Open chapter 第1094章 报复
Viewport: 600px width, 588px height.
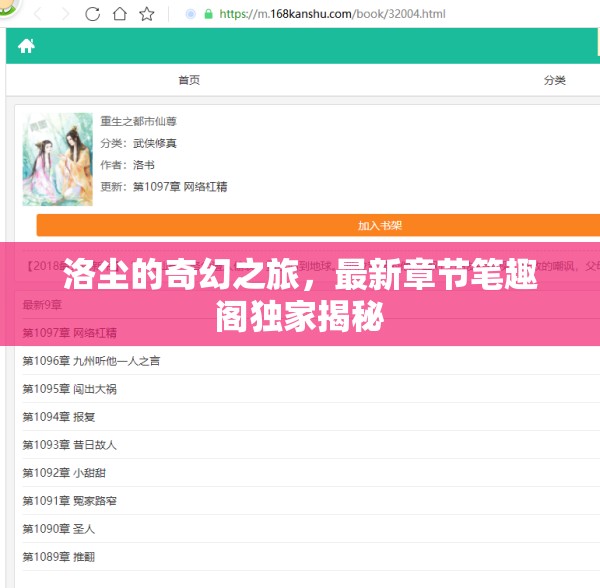59,417
